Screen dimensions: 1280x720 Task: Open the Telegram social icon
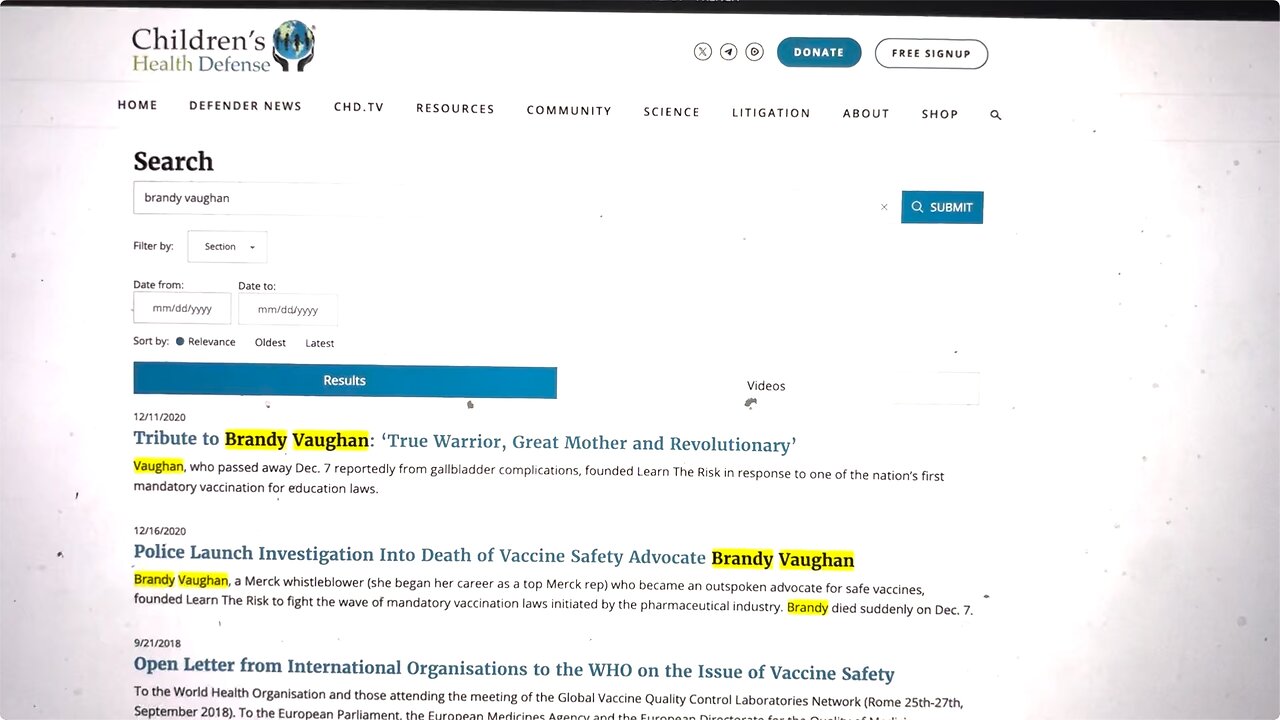[x=729, y=52]
